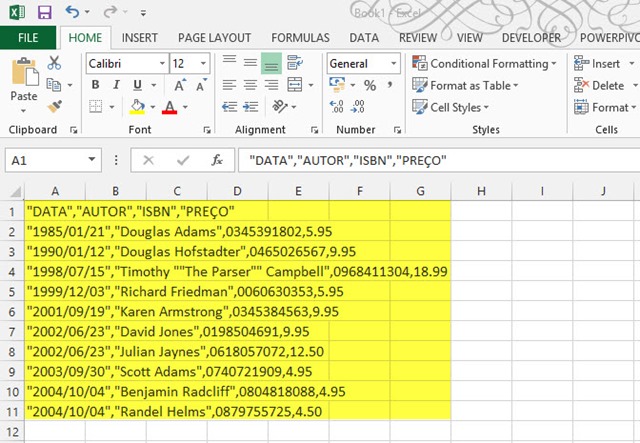Screen dimensions: 640x443
Task: Click the Select All corner triangle
Action: (x=15, y=191)
